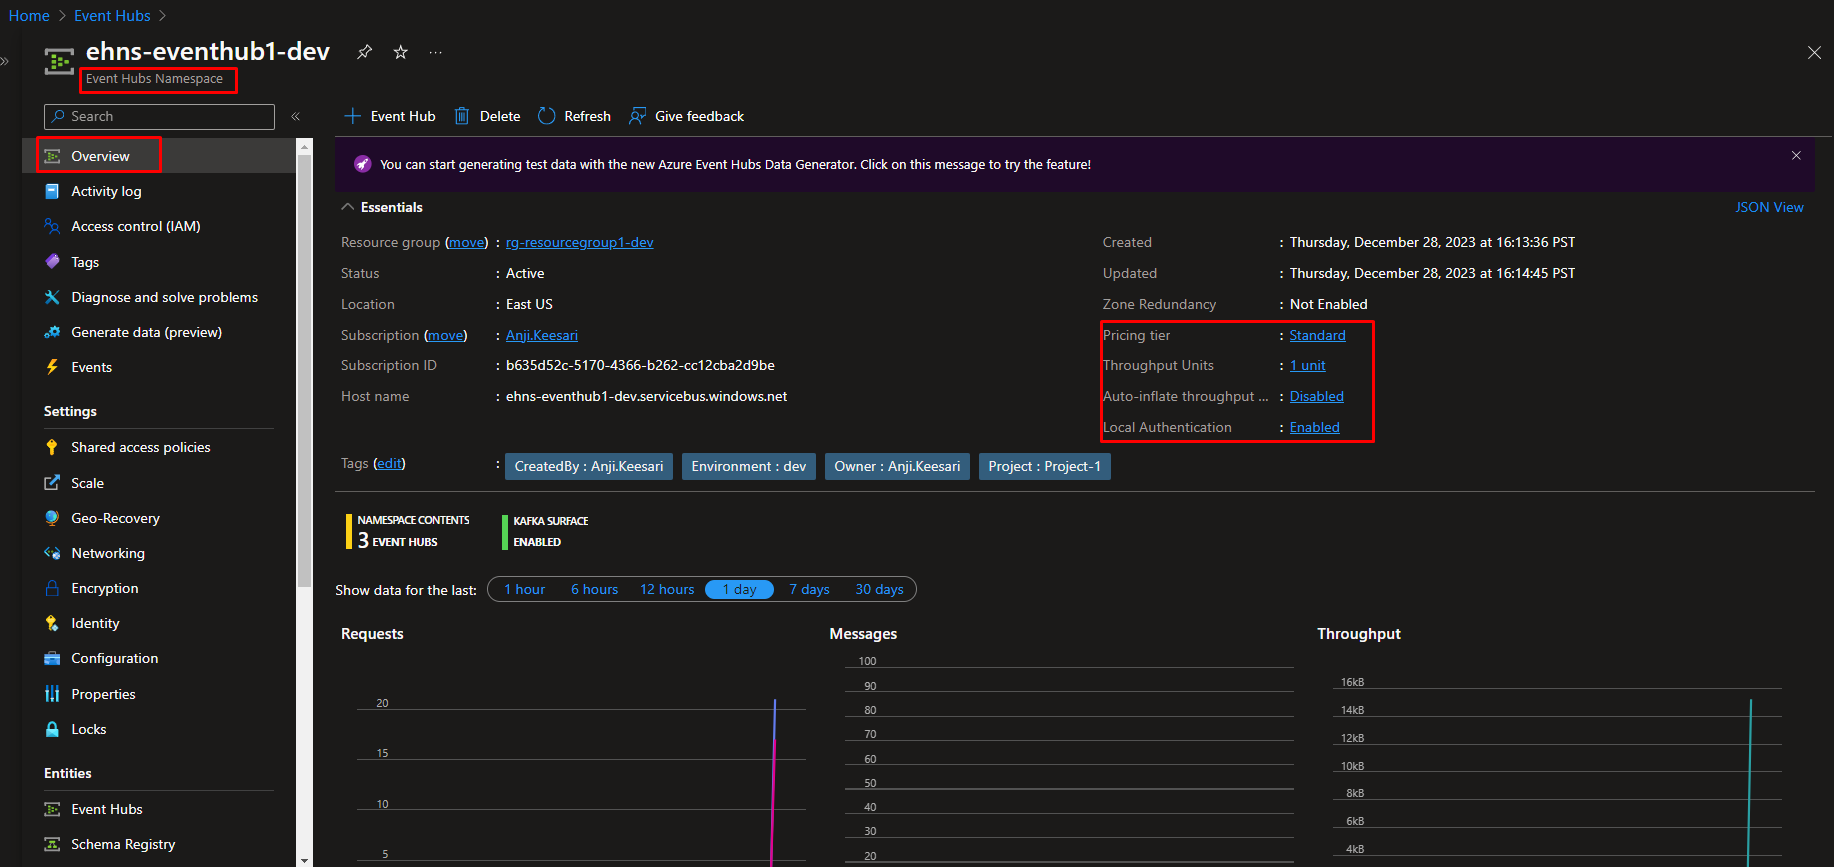This screenshot has height=867, width=1834.
Task: Select the Environment : dev tag
Action: [x=749, y=466]
